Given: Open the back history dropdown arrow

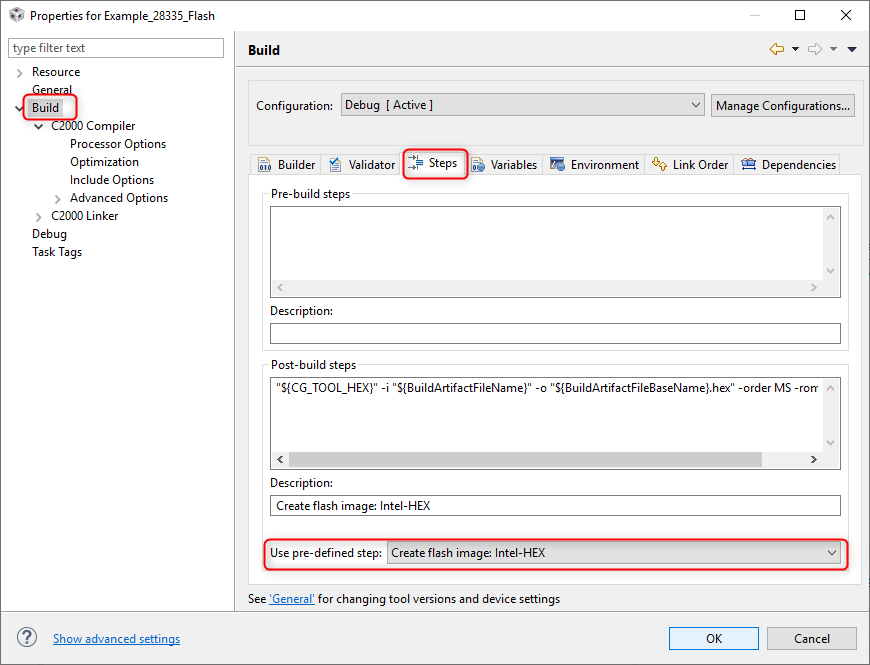Looking at the screenshot, I should coord(795,49).
